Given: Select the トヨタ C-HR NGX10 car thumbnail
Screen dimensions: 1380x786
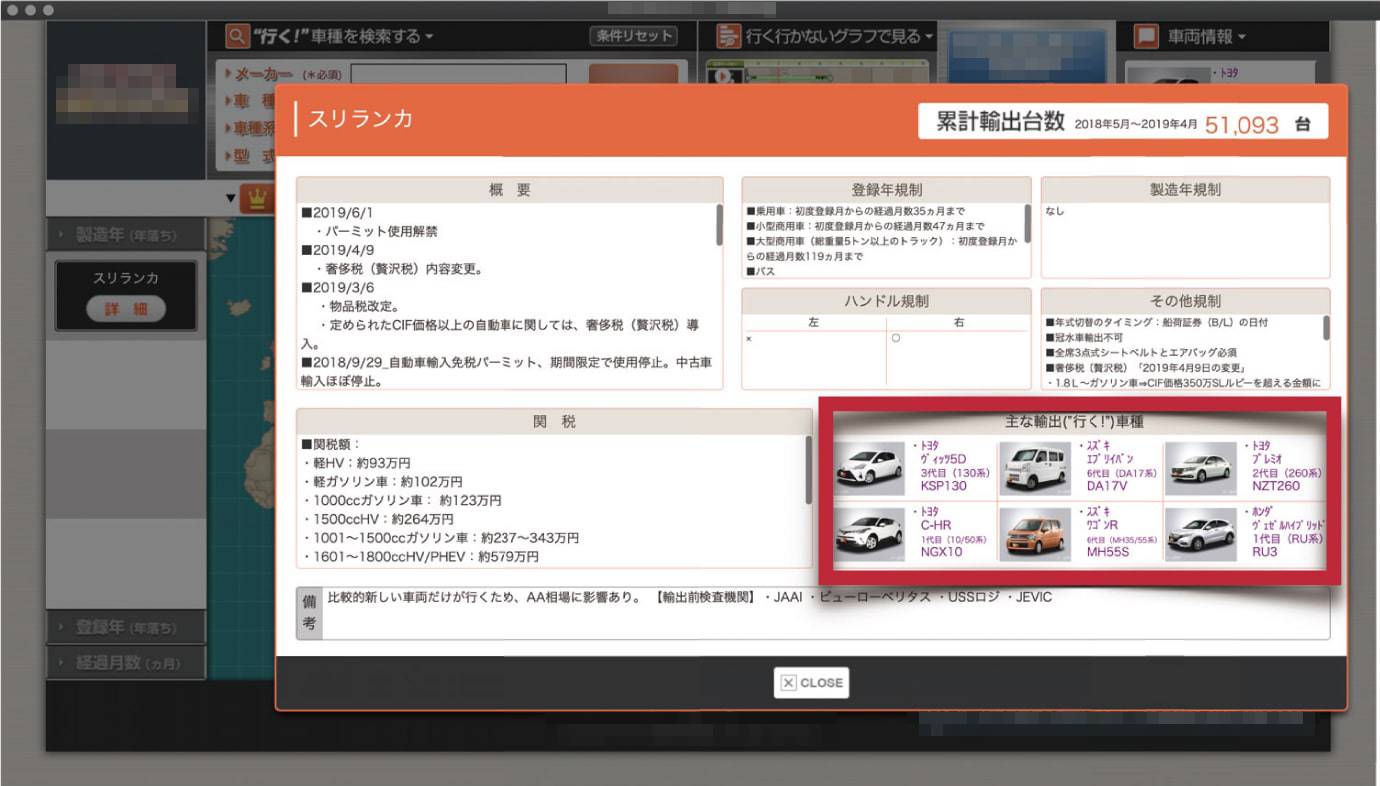Looking at the screenshot, I should click(x=871, y=532).
